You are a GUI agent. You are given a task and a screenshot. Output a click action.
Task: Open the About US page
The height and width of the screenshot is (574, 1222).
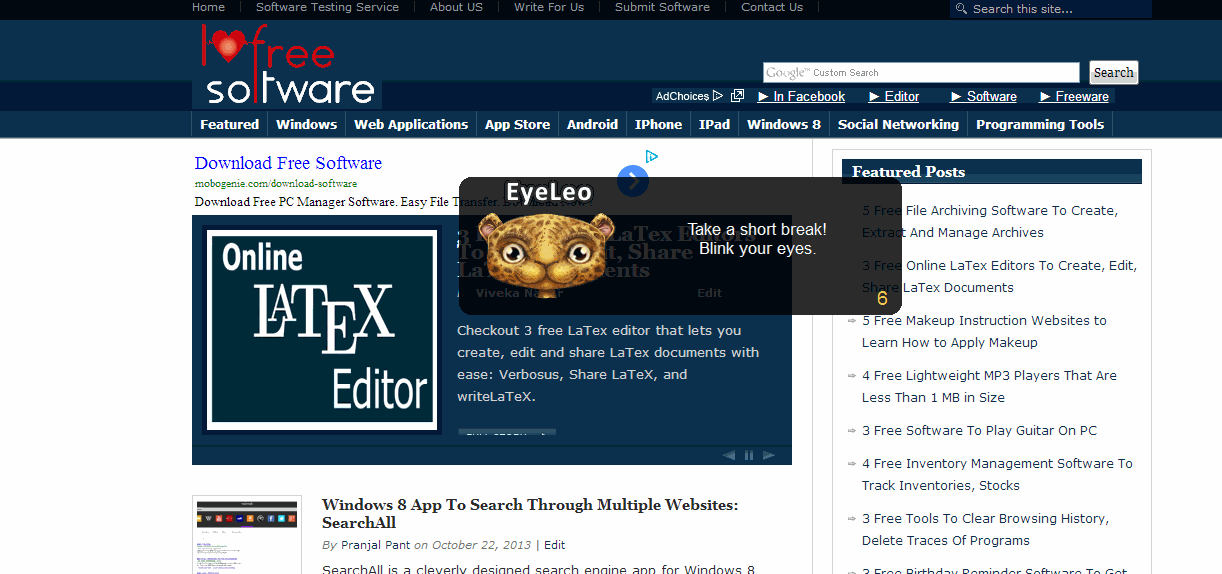(x=456, y=7)
